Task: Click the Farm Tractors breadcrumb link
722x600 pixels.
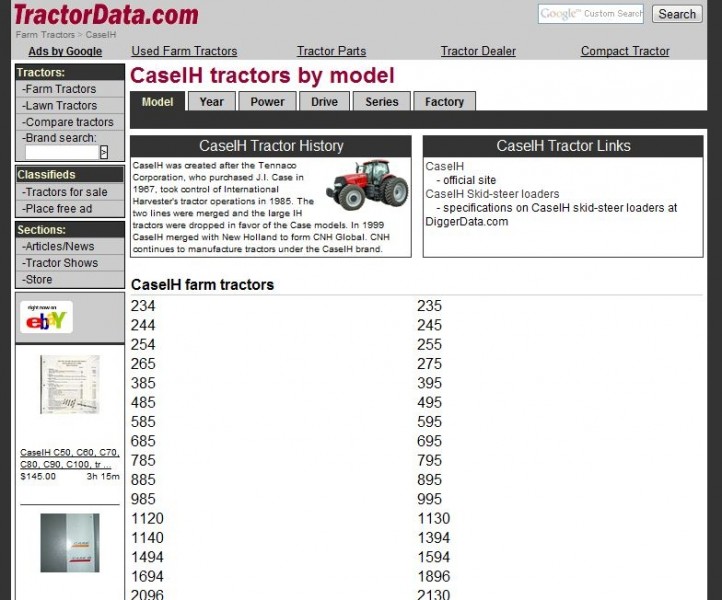Action: (x=46, y=35)
